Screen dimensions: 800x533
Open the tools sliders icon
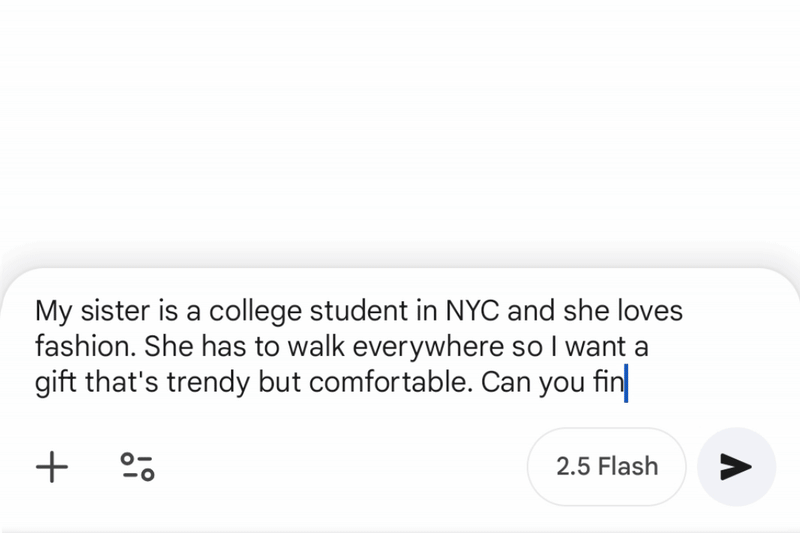(138, 466)
